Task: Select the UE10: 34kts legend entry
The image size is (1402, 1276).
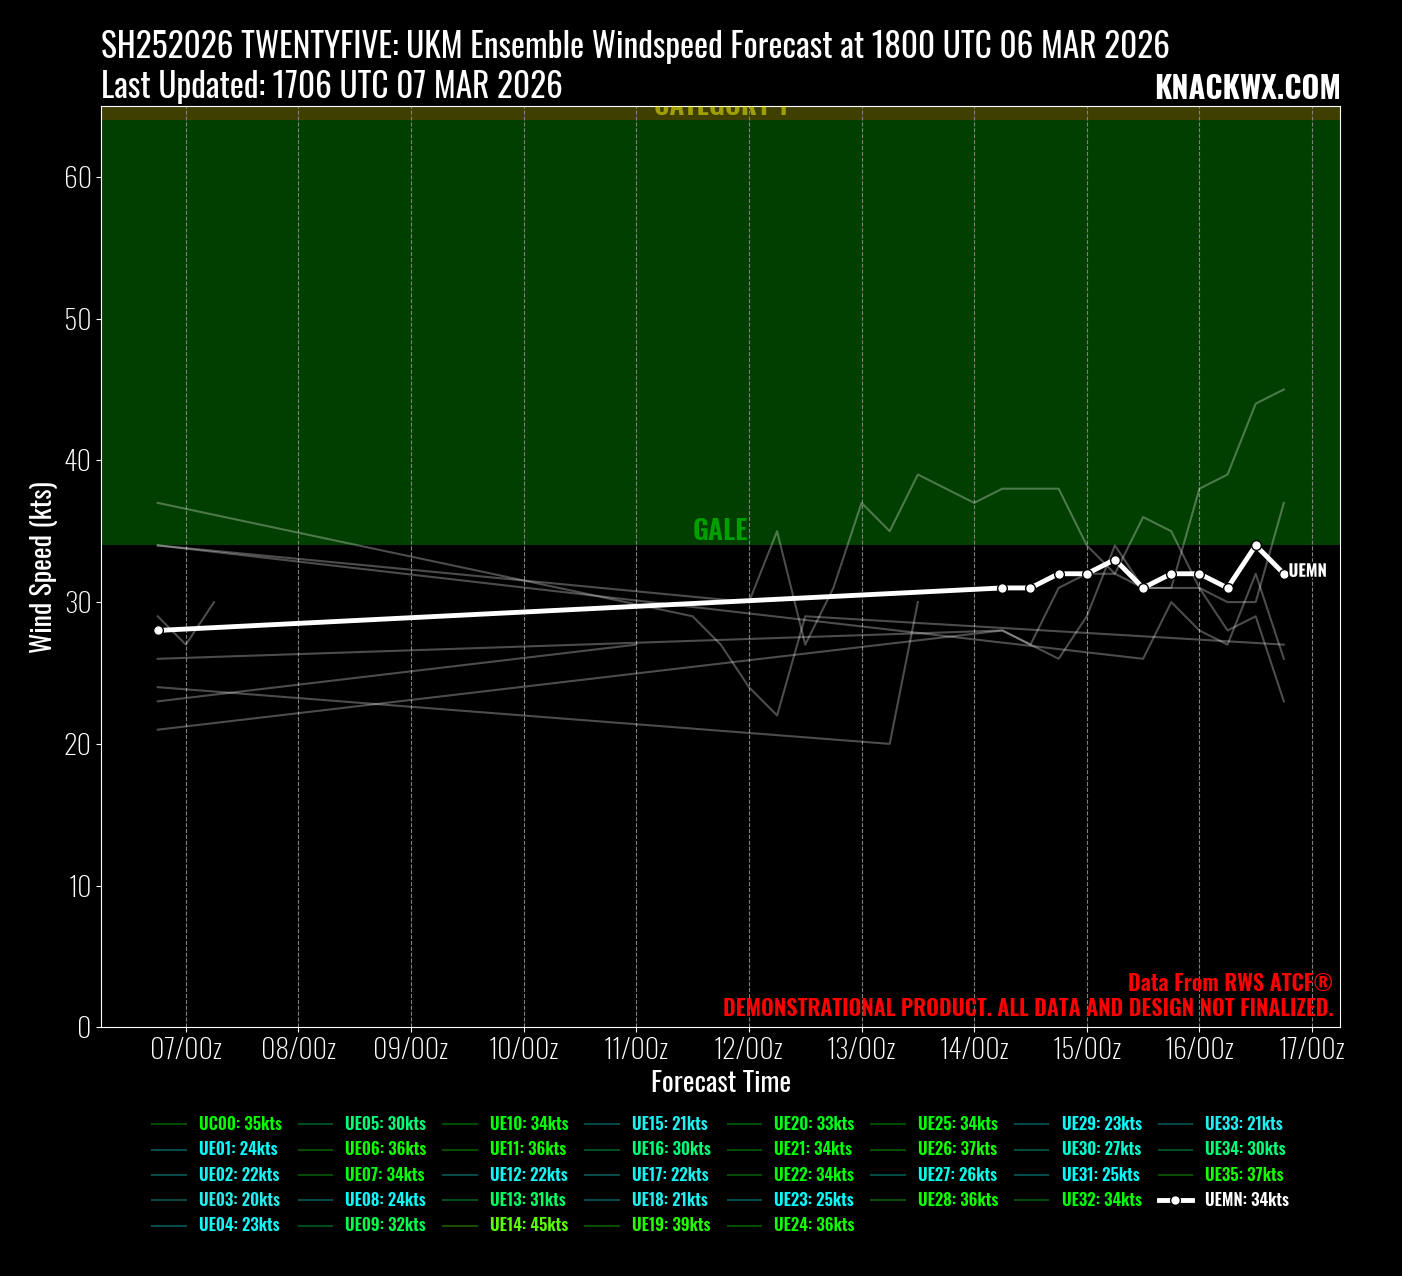Action: (x=528, y=1123)
